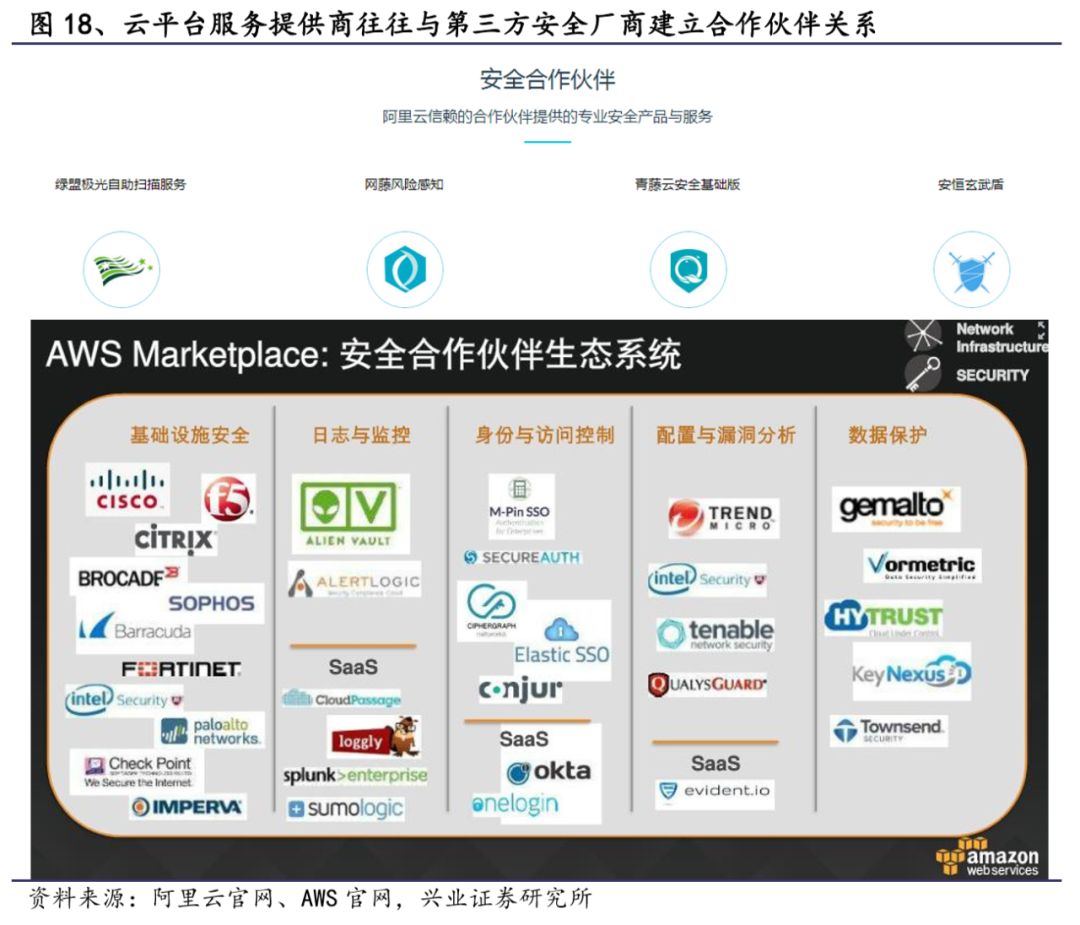Click the gemalto logo
Viewport: 1080px width, 925px height.
tap(895, 509)
